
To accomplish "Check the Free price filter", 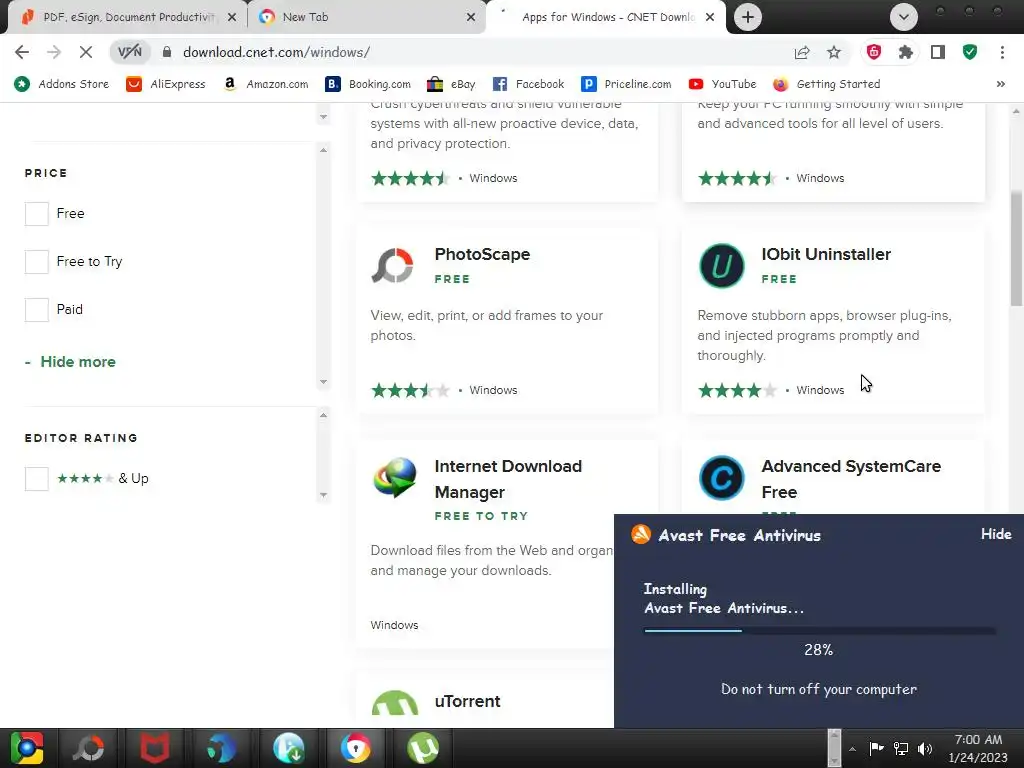I will pos(37,214).
